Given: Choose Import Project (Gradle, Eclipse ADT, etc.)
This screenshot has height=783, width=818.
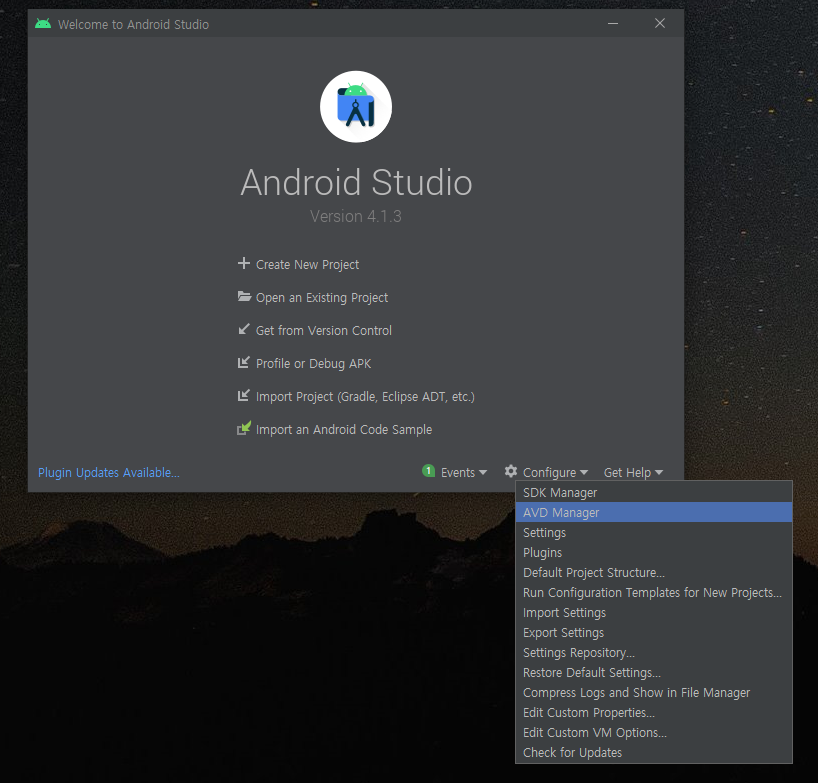Looking at the screenshot, I should (365, 396).
